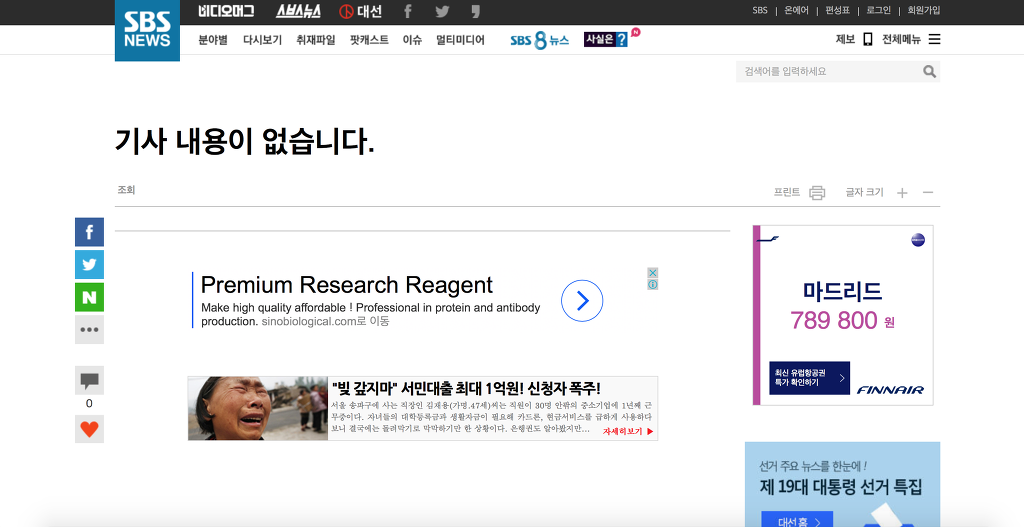Click the Premium Research Reagent ad headline
1024x527 pixels.
[347, 285]
